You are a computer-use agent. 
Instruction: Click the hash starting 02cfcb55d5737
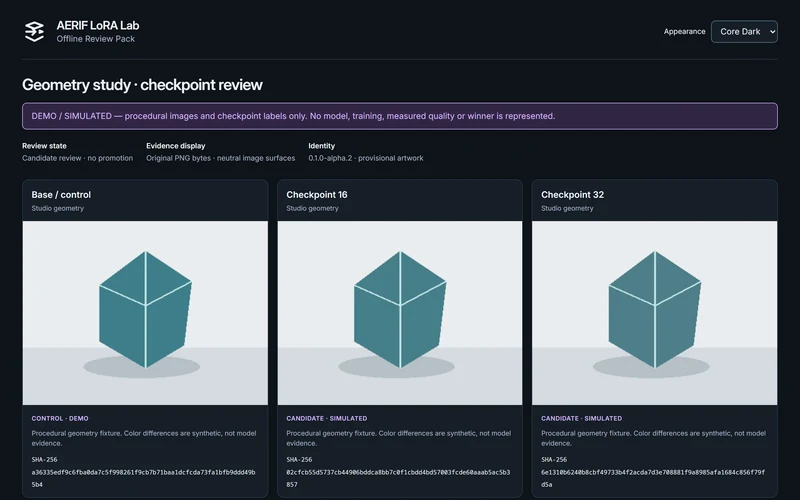pyautogui.click(x=398, y=479)
